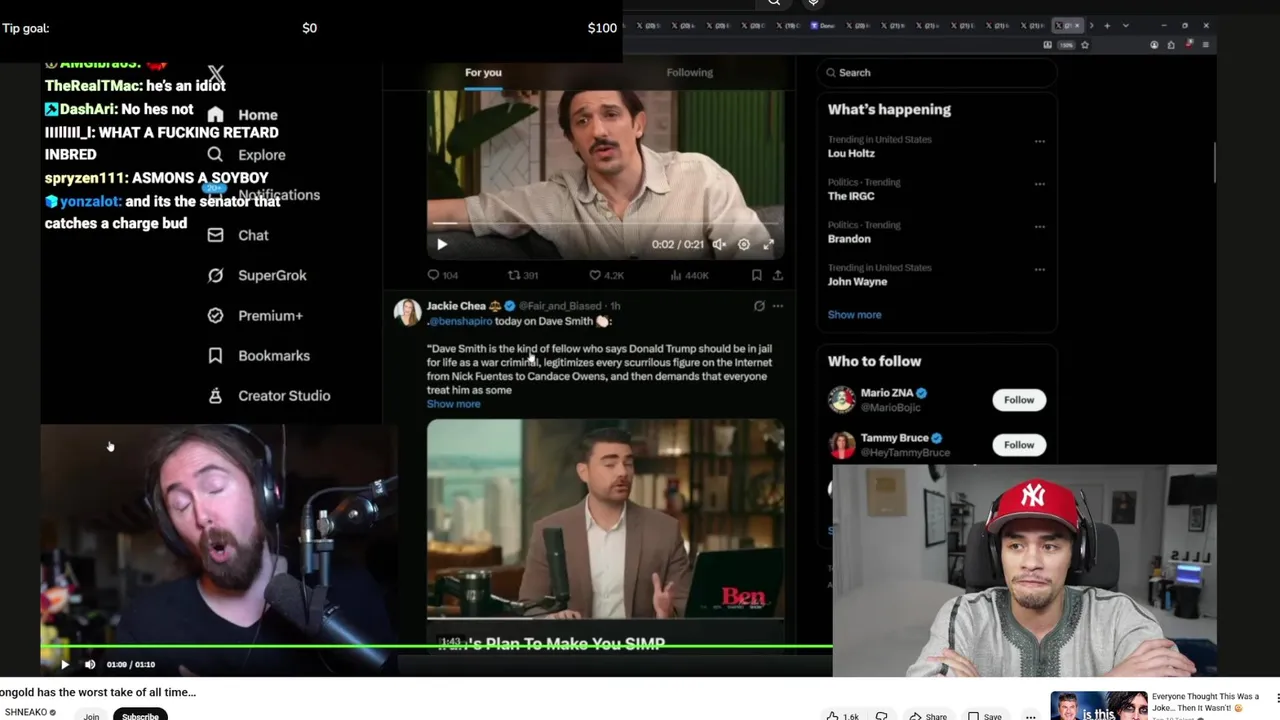Image resolution: width=1280 pixels, height=720 pixels.
Task: Open the Lou Holtz trend
Action: (851, 153)
